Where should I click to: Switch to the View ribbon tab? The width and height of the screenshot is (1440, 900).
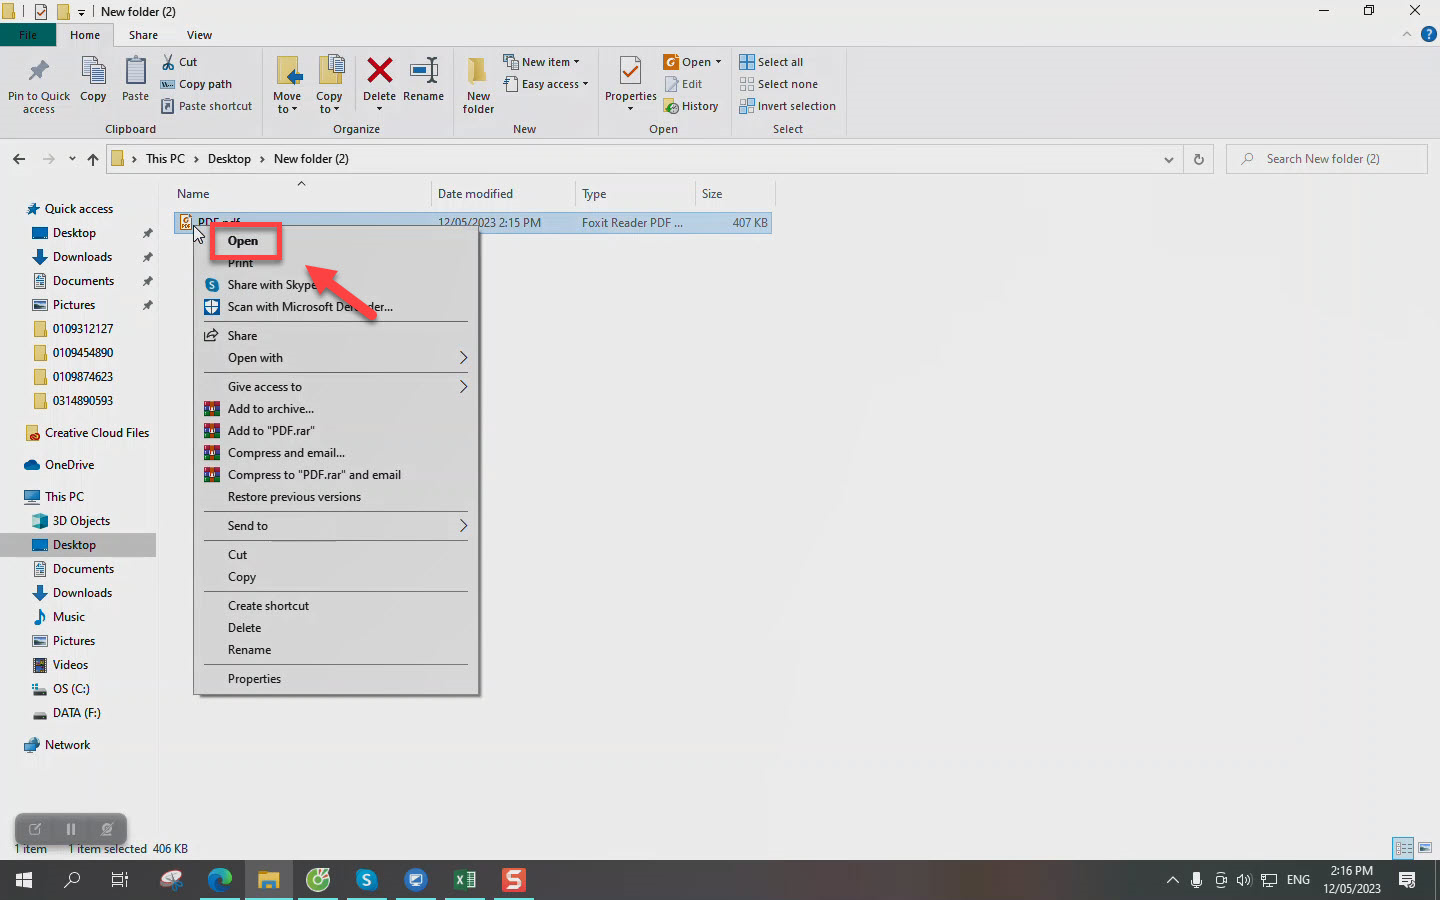click(199, 35)
